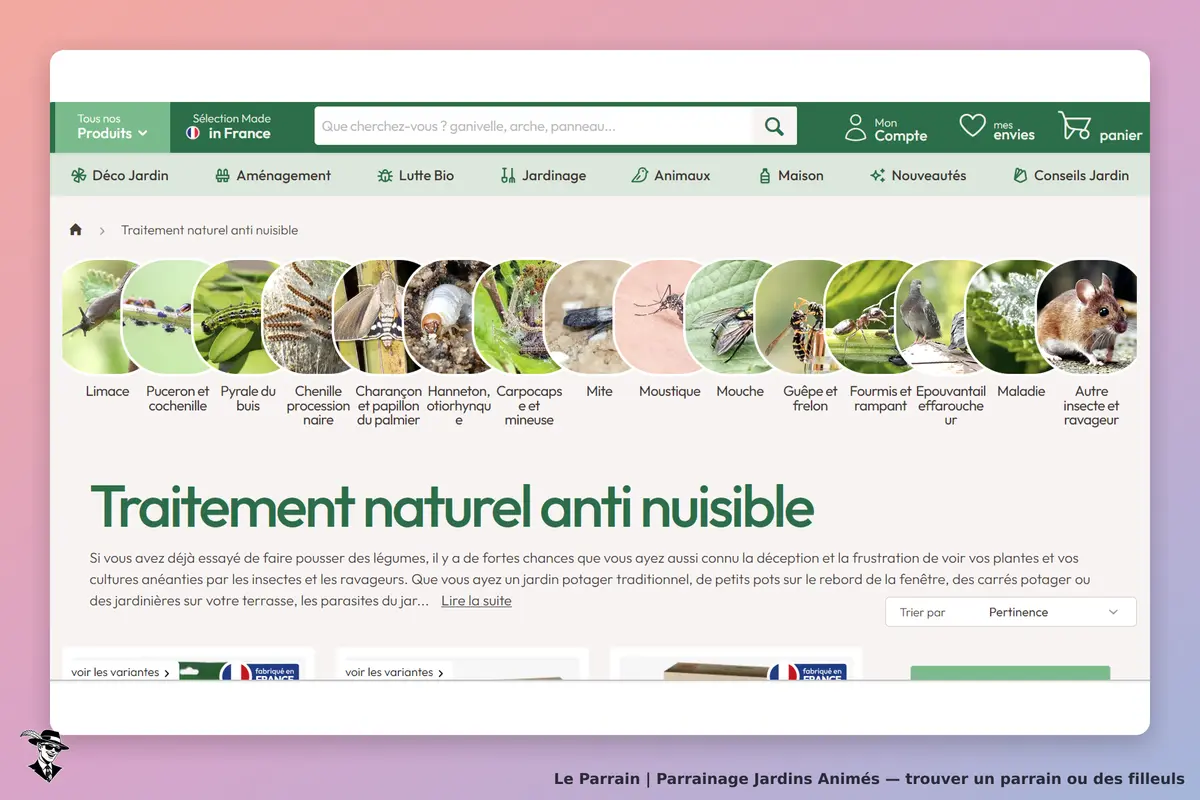Select the Fourmis et rampant thumbnail

[867, 317]
